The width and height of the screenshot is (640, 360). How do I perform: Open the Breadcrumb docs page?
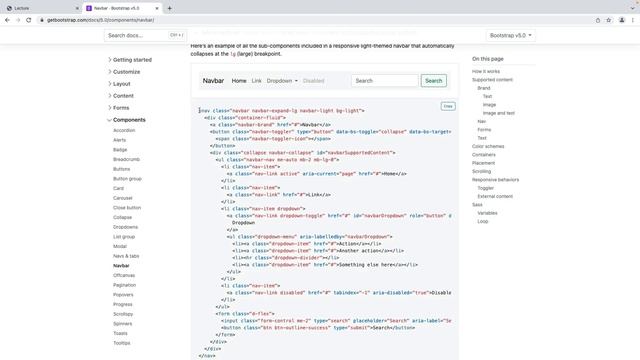pos(127,159)
